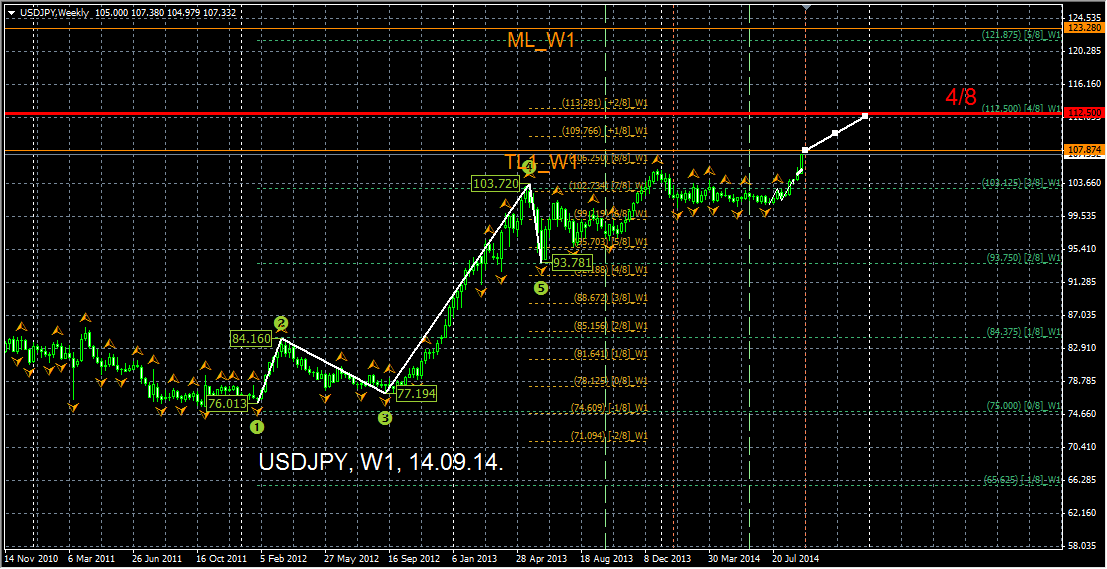The height and width of the screenshot is (569, 1107).
Task: Click the 84.160 price label box
Action: pos(251,339)
